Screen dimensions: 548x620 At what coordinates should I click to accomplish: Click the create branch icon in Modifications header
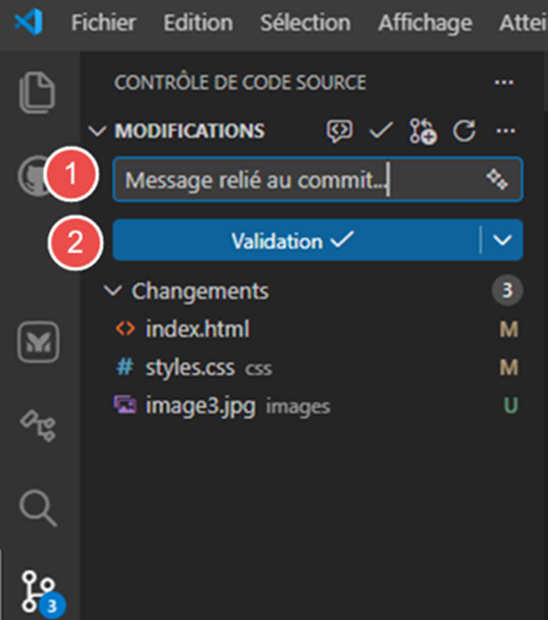tap(423, 131)
